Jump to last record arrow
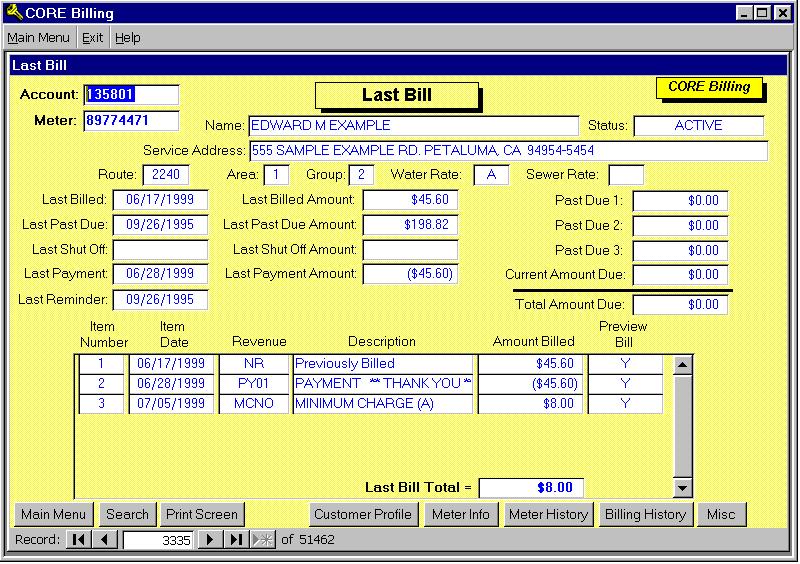The height and width of the screenshot is (564, 800). [x=236, y=540]
